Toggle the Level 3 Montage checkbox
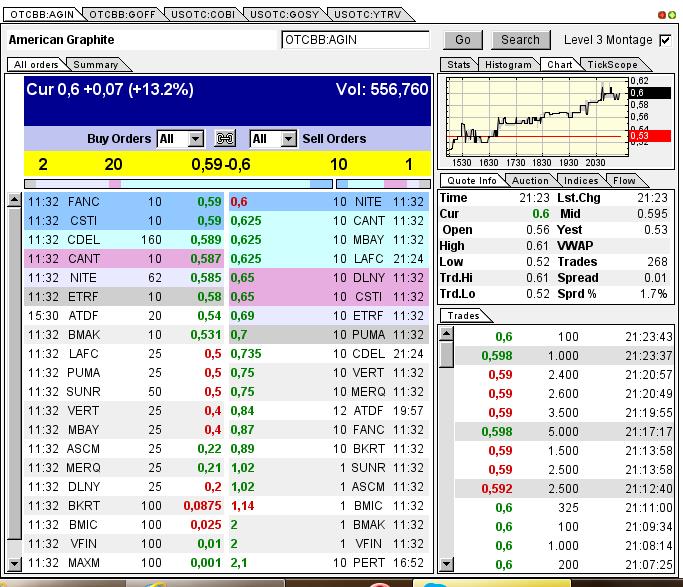Viewport: 683px width, 587px height. click(x=665, y=40)
